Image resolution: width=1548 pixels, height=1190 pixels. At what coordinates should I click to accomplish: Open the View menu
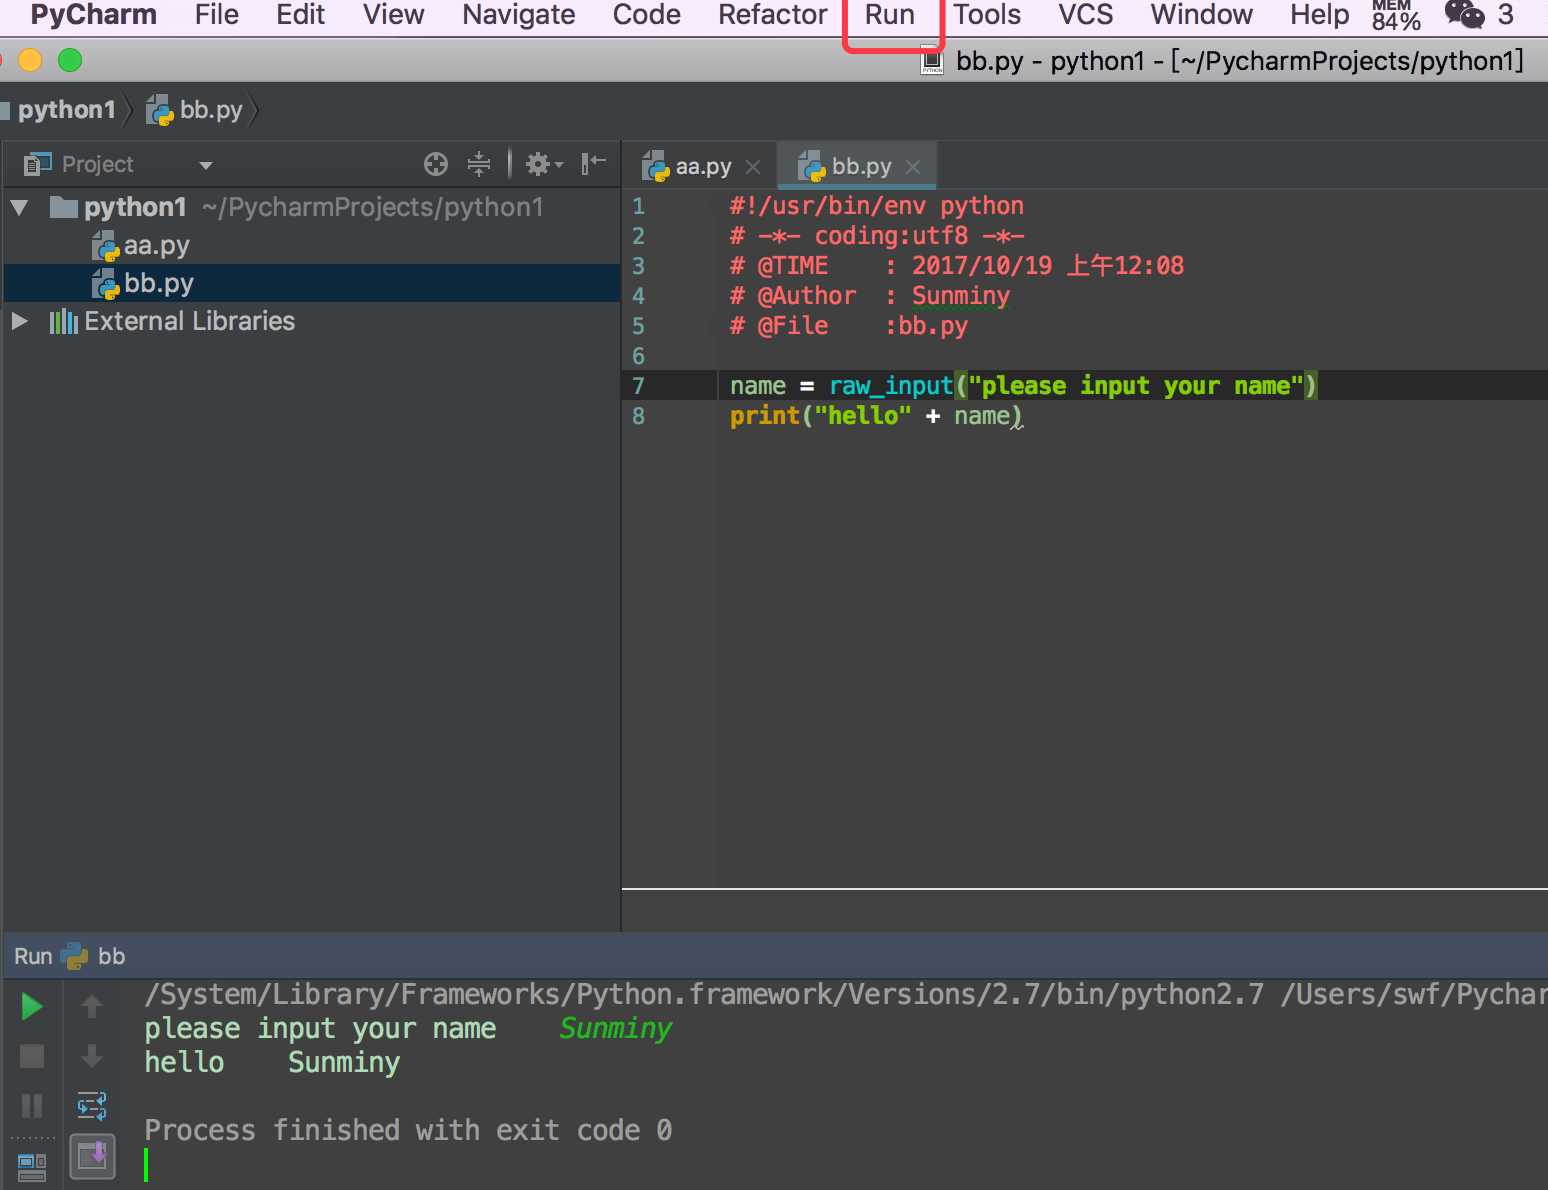click(x=393, y=15)
